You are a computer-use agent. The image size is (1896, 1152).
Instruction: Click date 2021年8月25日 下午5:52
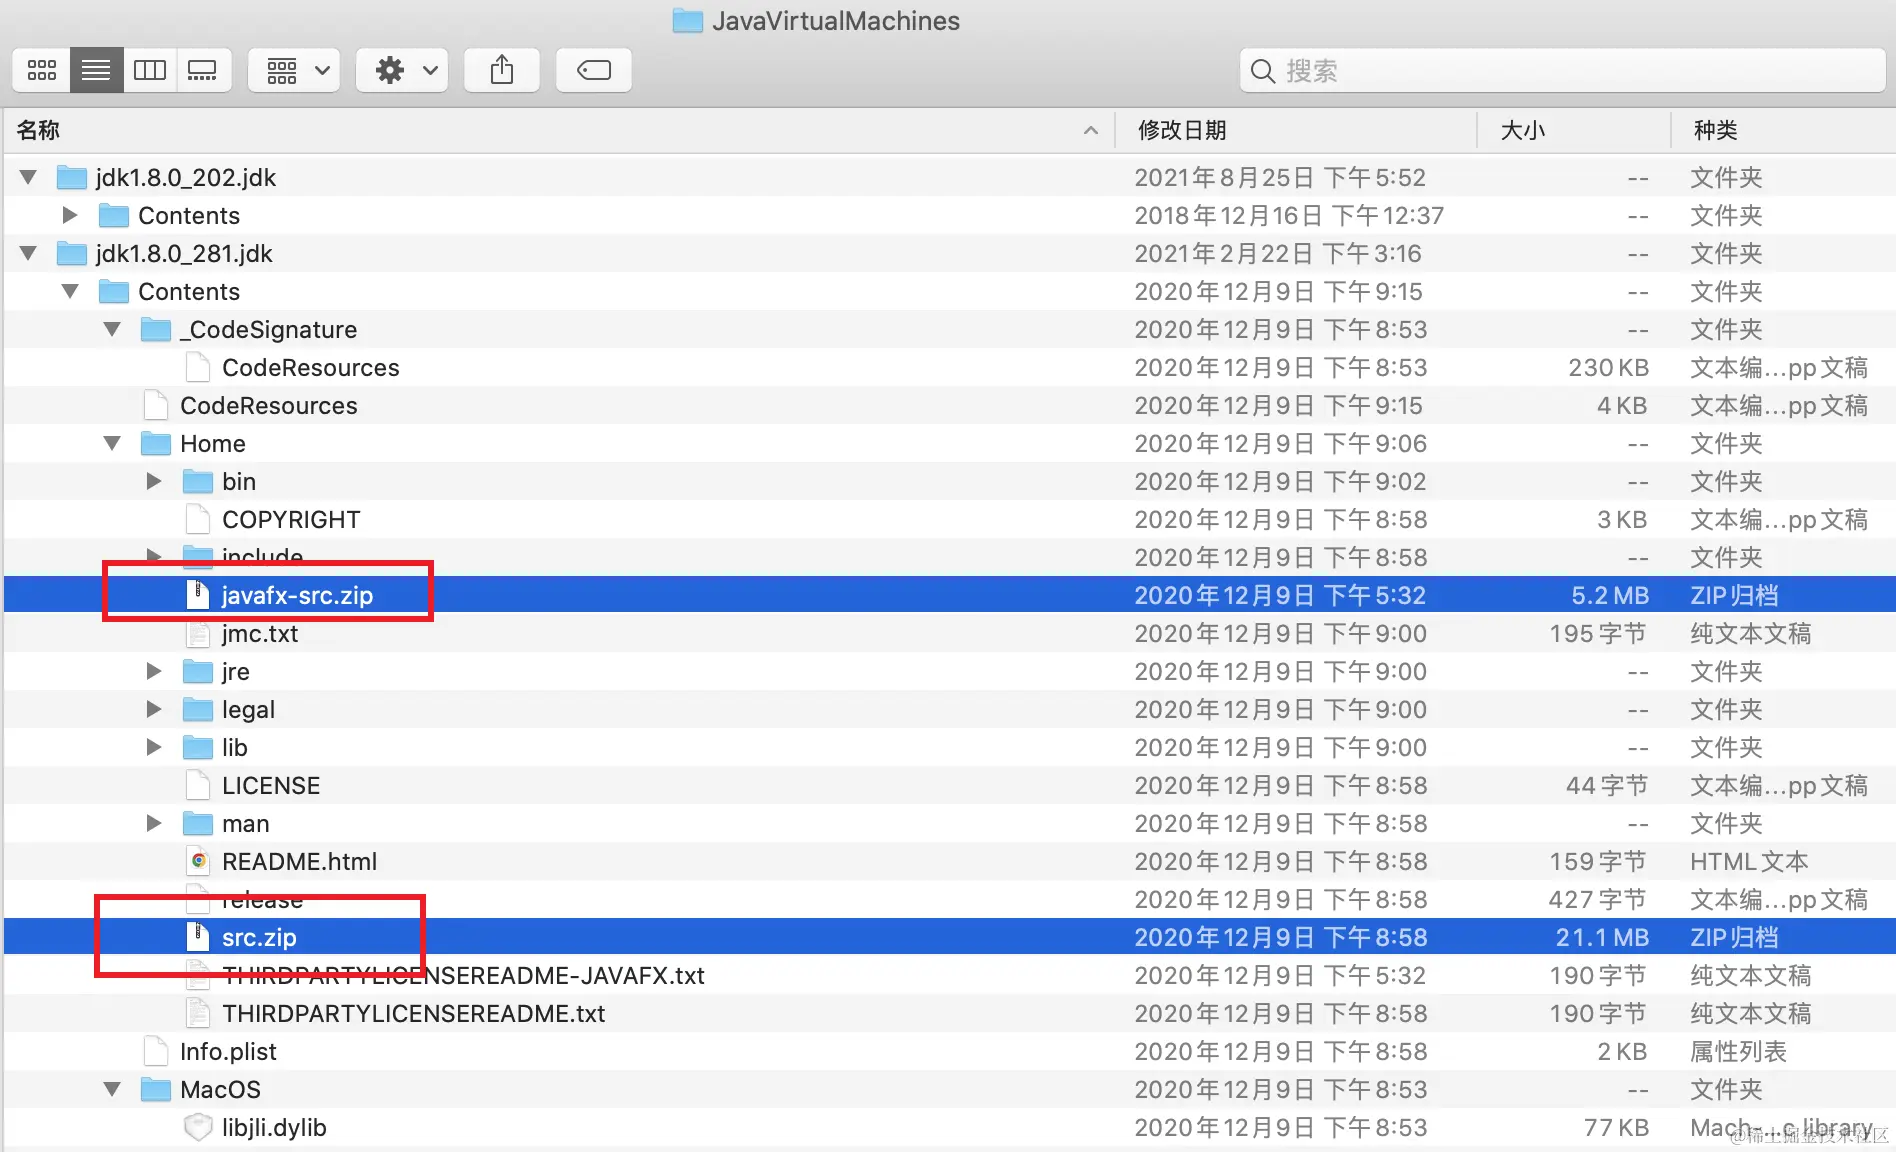[x=1280, y=177]
